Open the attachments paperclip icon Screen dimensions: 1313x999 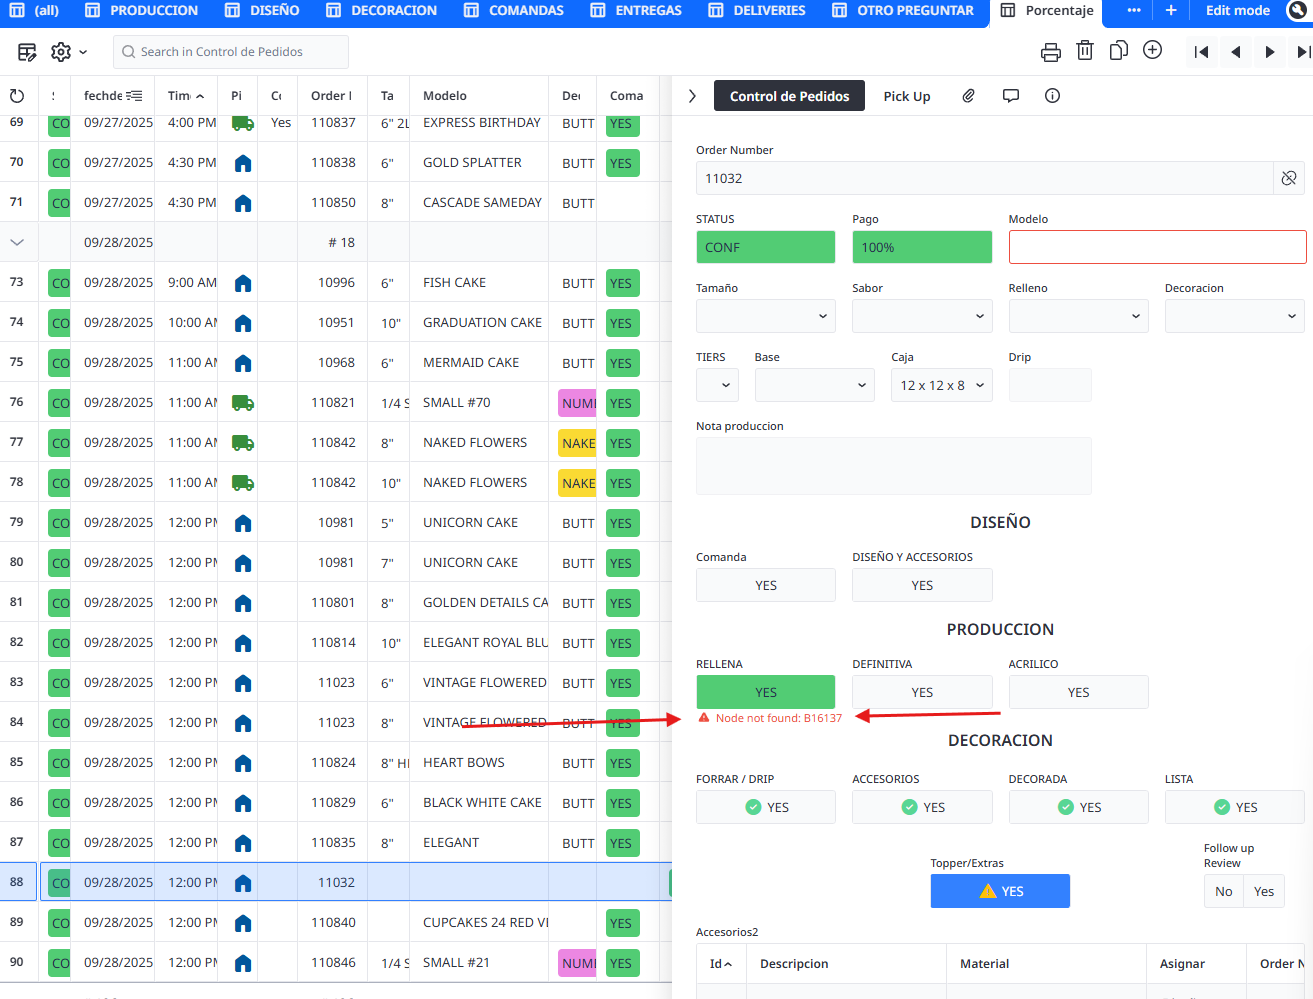click(x=968, y=96)
